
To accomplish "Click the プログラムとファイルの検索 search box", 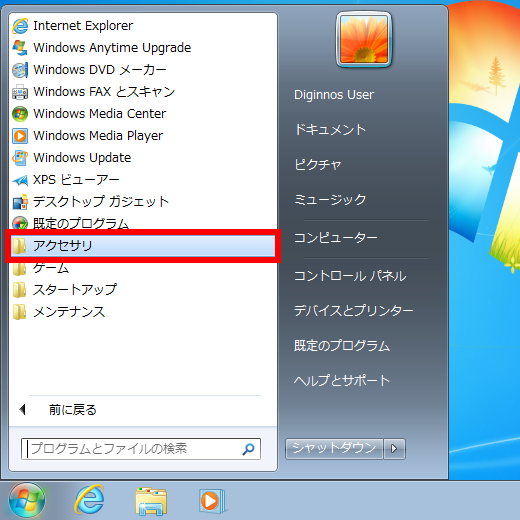I will [x=141, y=449].
